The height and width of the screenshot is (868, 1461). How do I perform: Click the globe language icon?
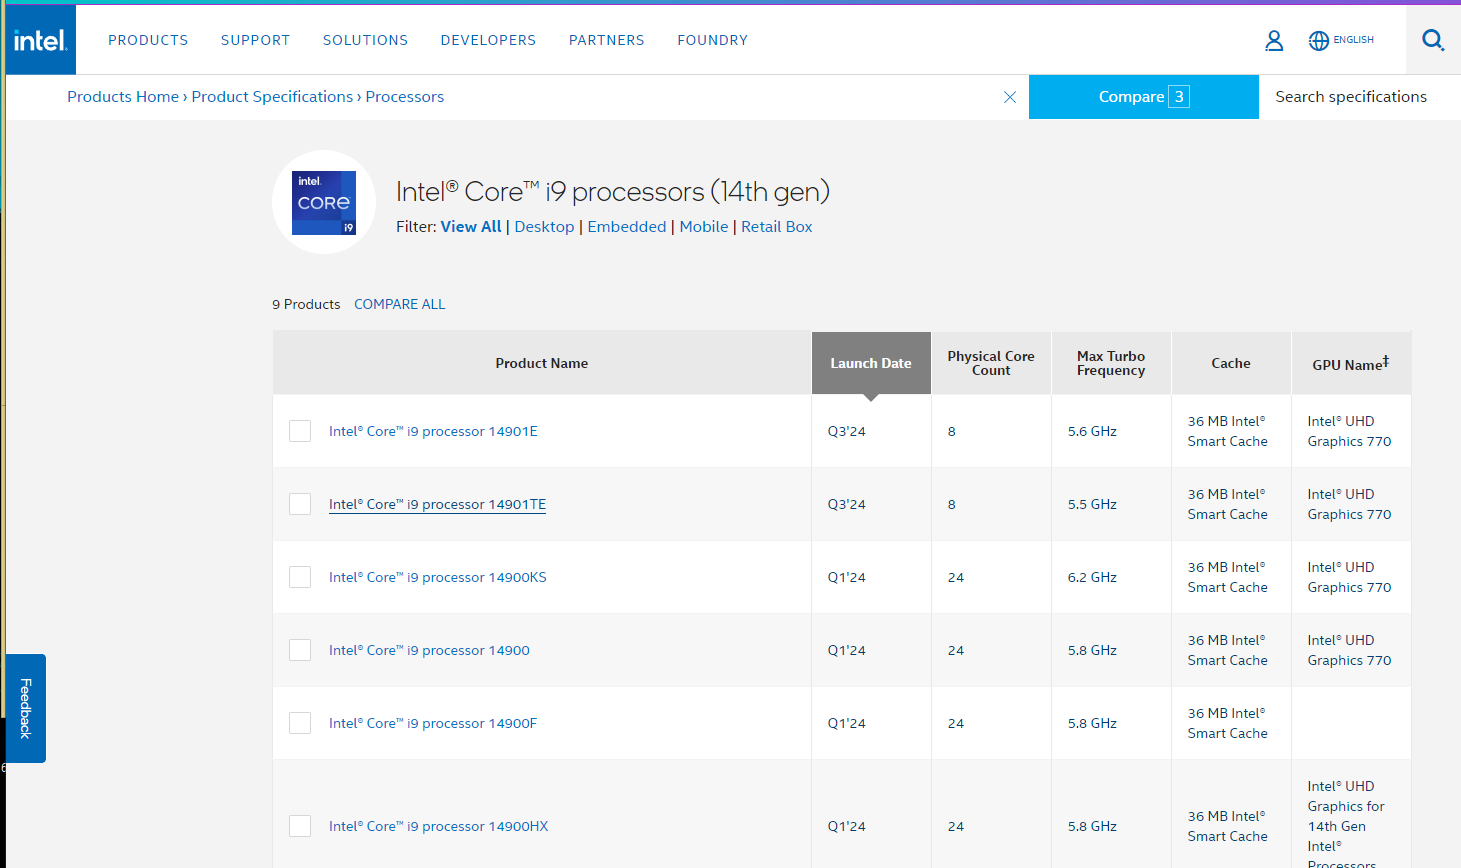point(1319,40)
